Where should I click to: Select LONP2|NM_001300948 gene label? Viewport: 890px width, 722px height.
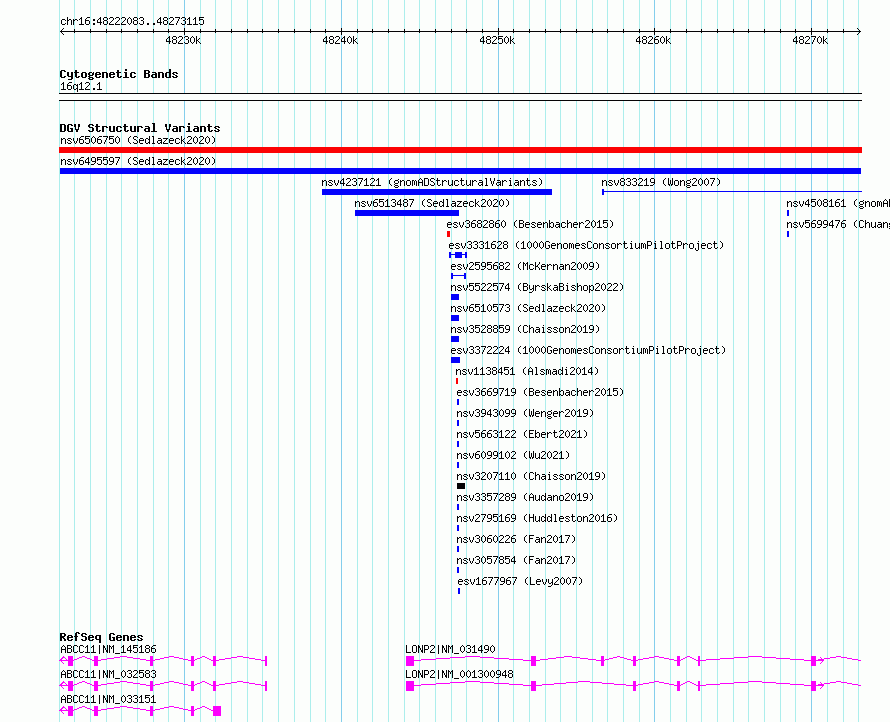click(459, 674)
